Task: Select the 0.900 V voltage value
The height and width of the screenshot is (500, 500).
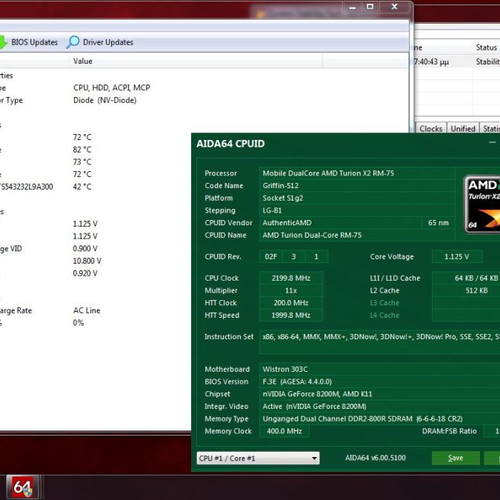Action: tap(85, 249)
